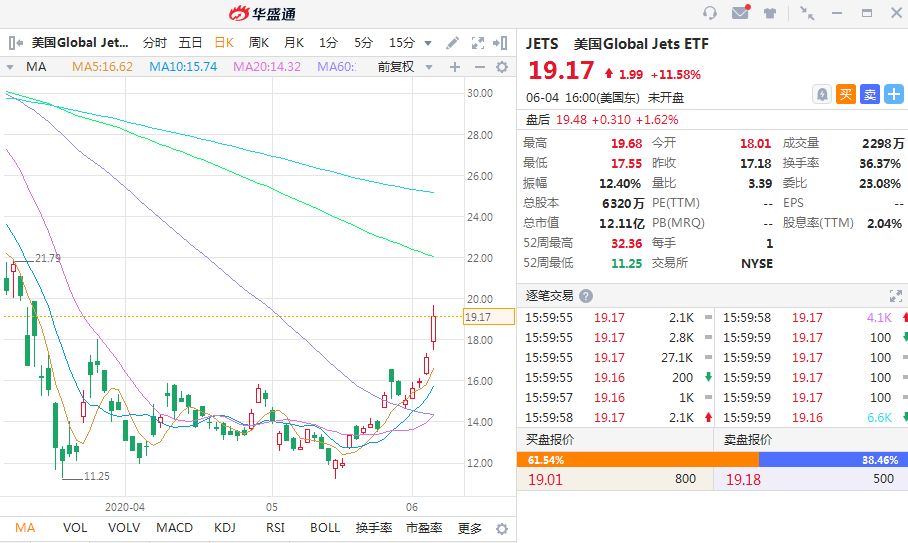Viewport: 908px width, 543px height.
Task: Select the KDJ indicator tab
Action: point(225,528)
